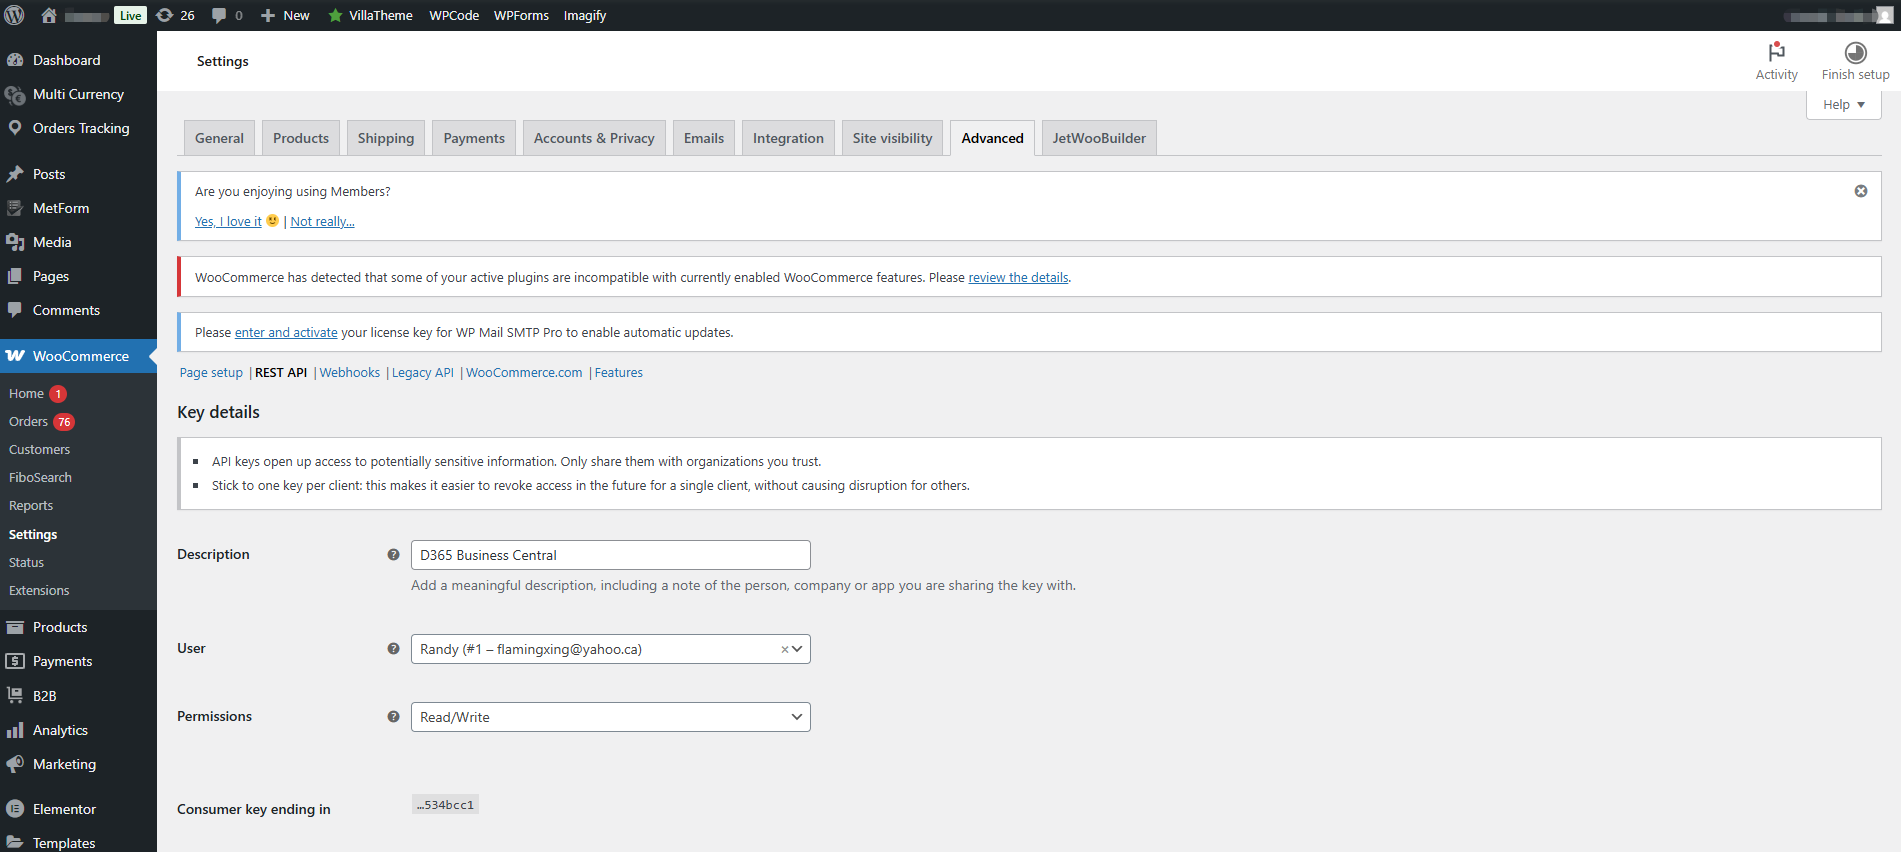Dismiss the Members enjoyment notice
This screenshot has height=852, width=1901.
tap(1861, 191)
